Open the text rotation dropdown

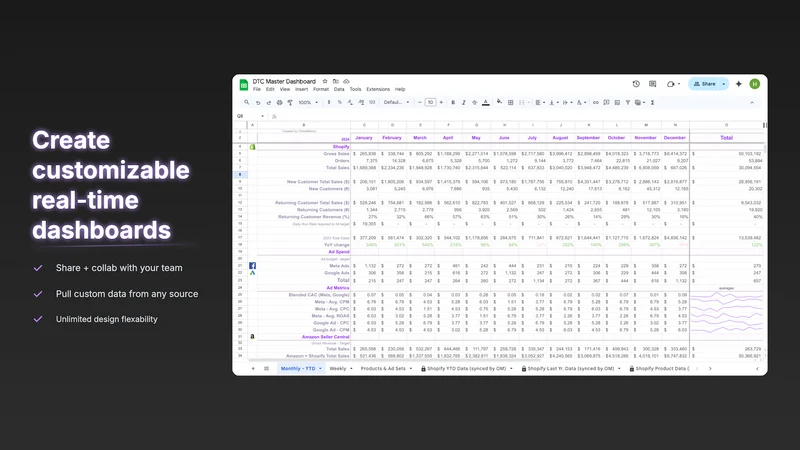click(x=581, y=103)
